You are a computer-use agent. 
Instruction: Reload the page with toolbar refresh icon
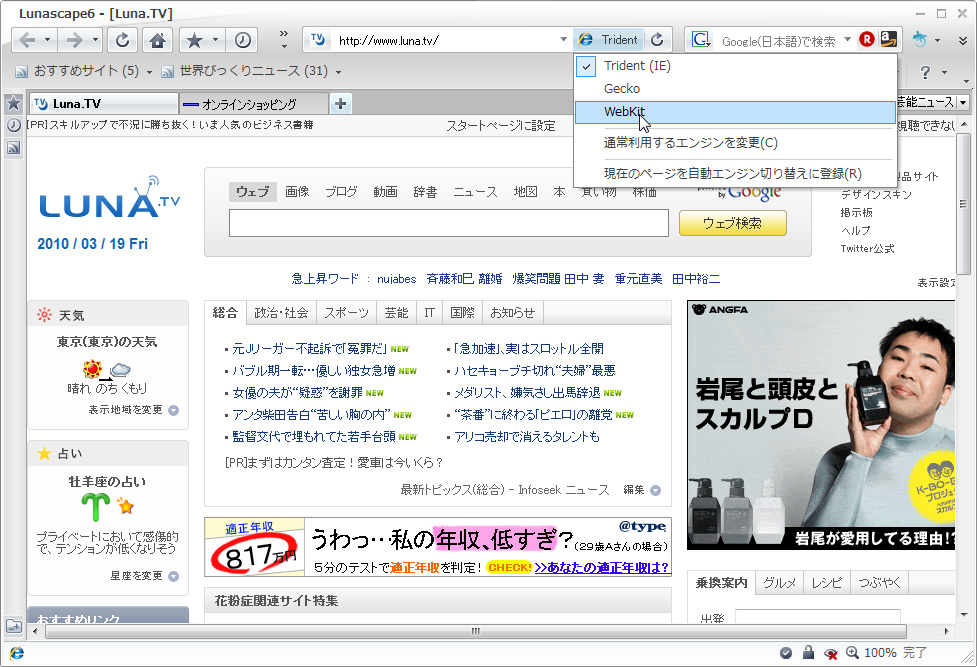point(123,41)
